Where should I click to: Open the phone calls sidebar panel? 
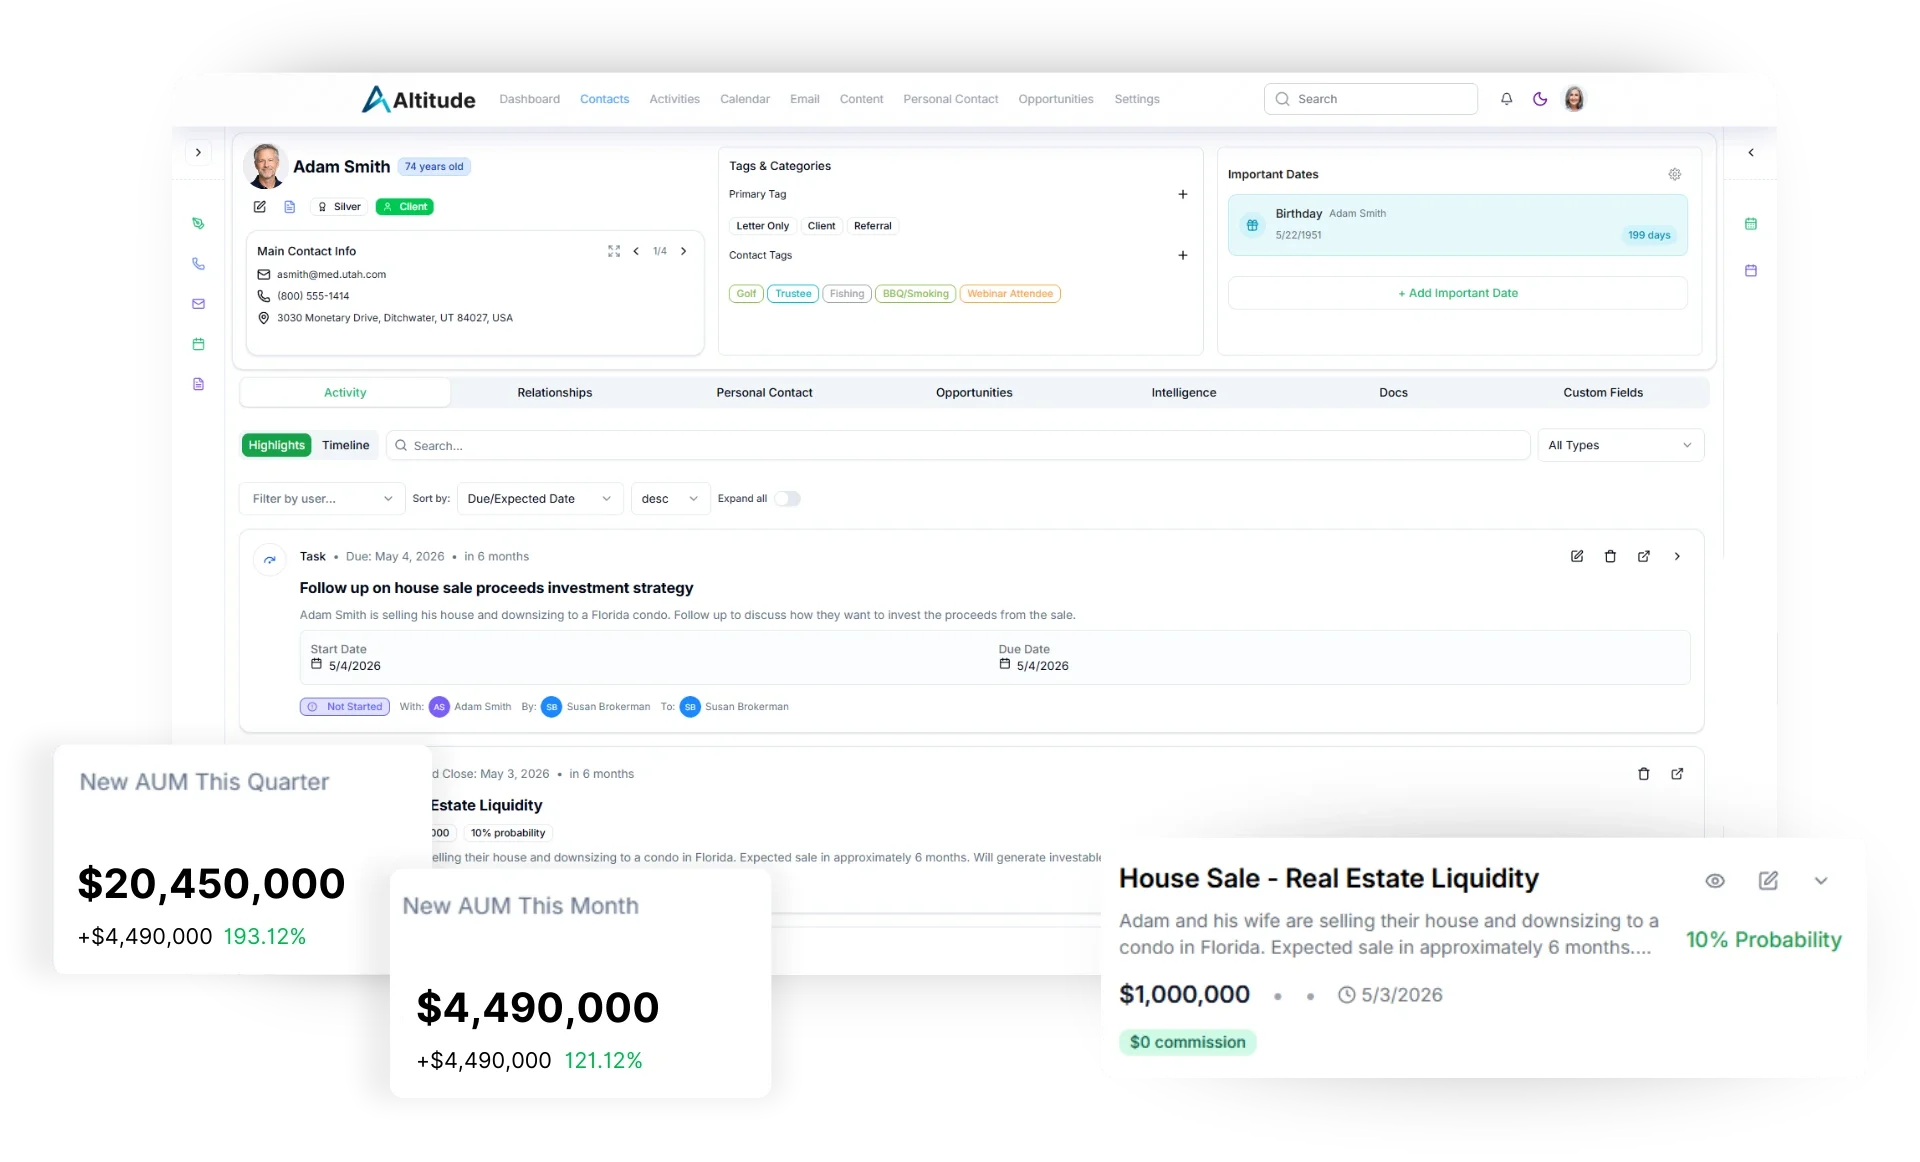(x=199, y=264)
